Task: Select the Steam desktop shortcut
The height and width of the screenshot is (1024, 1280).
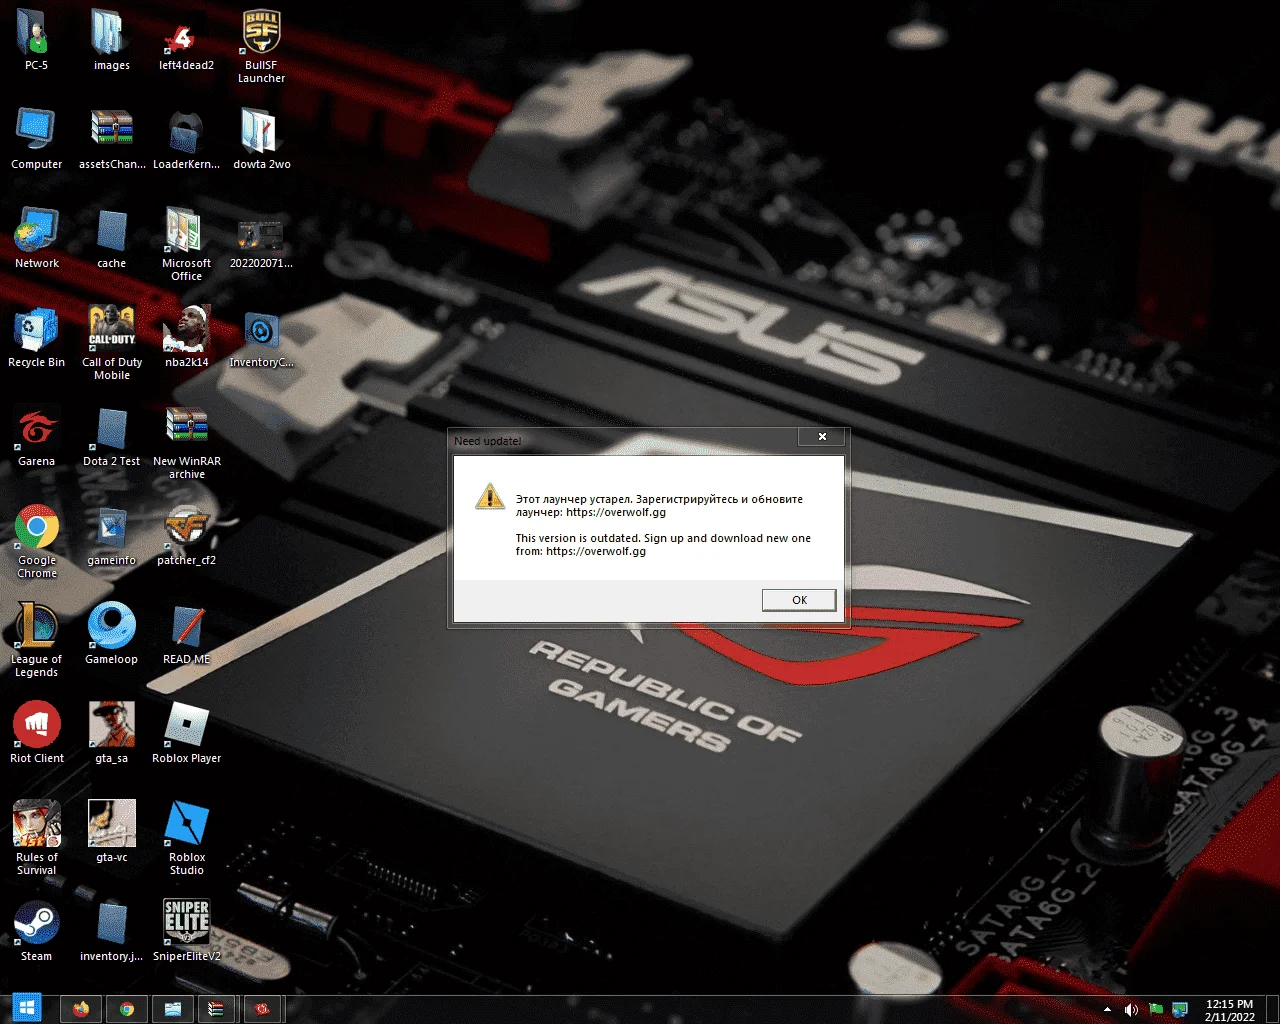Action: [x=37, y=930]
